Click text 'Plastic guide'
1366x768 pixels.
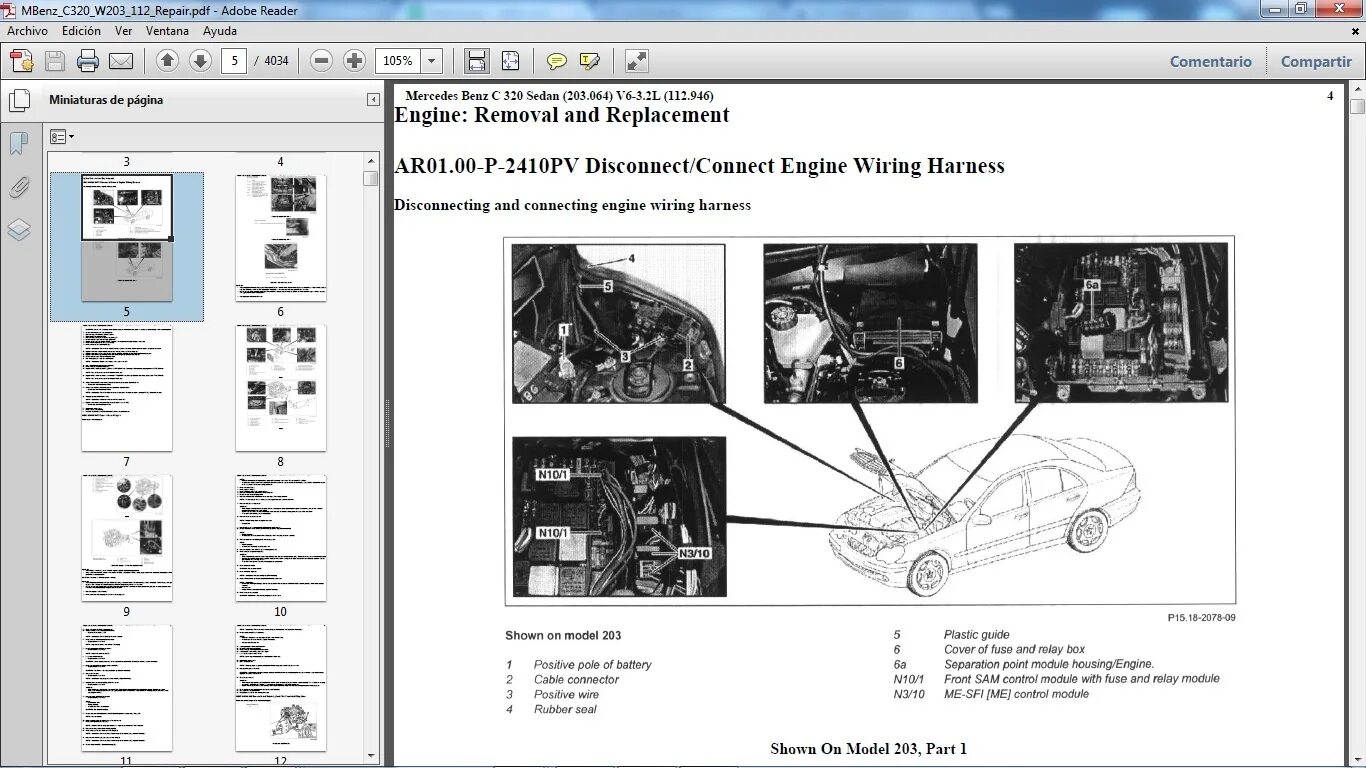pos(976,635)
